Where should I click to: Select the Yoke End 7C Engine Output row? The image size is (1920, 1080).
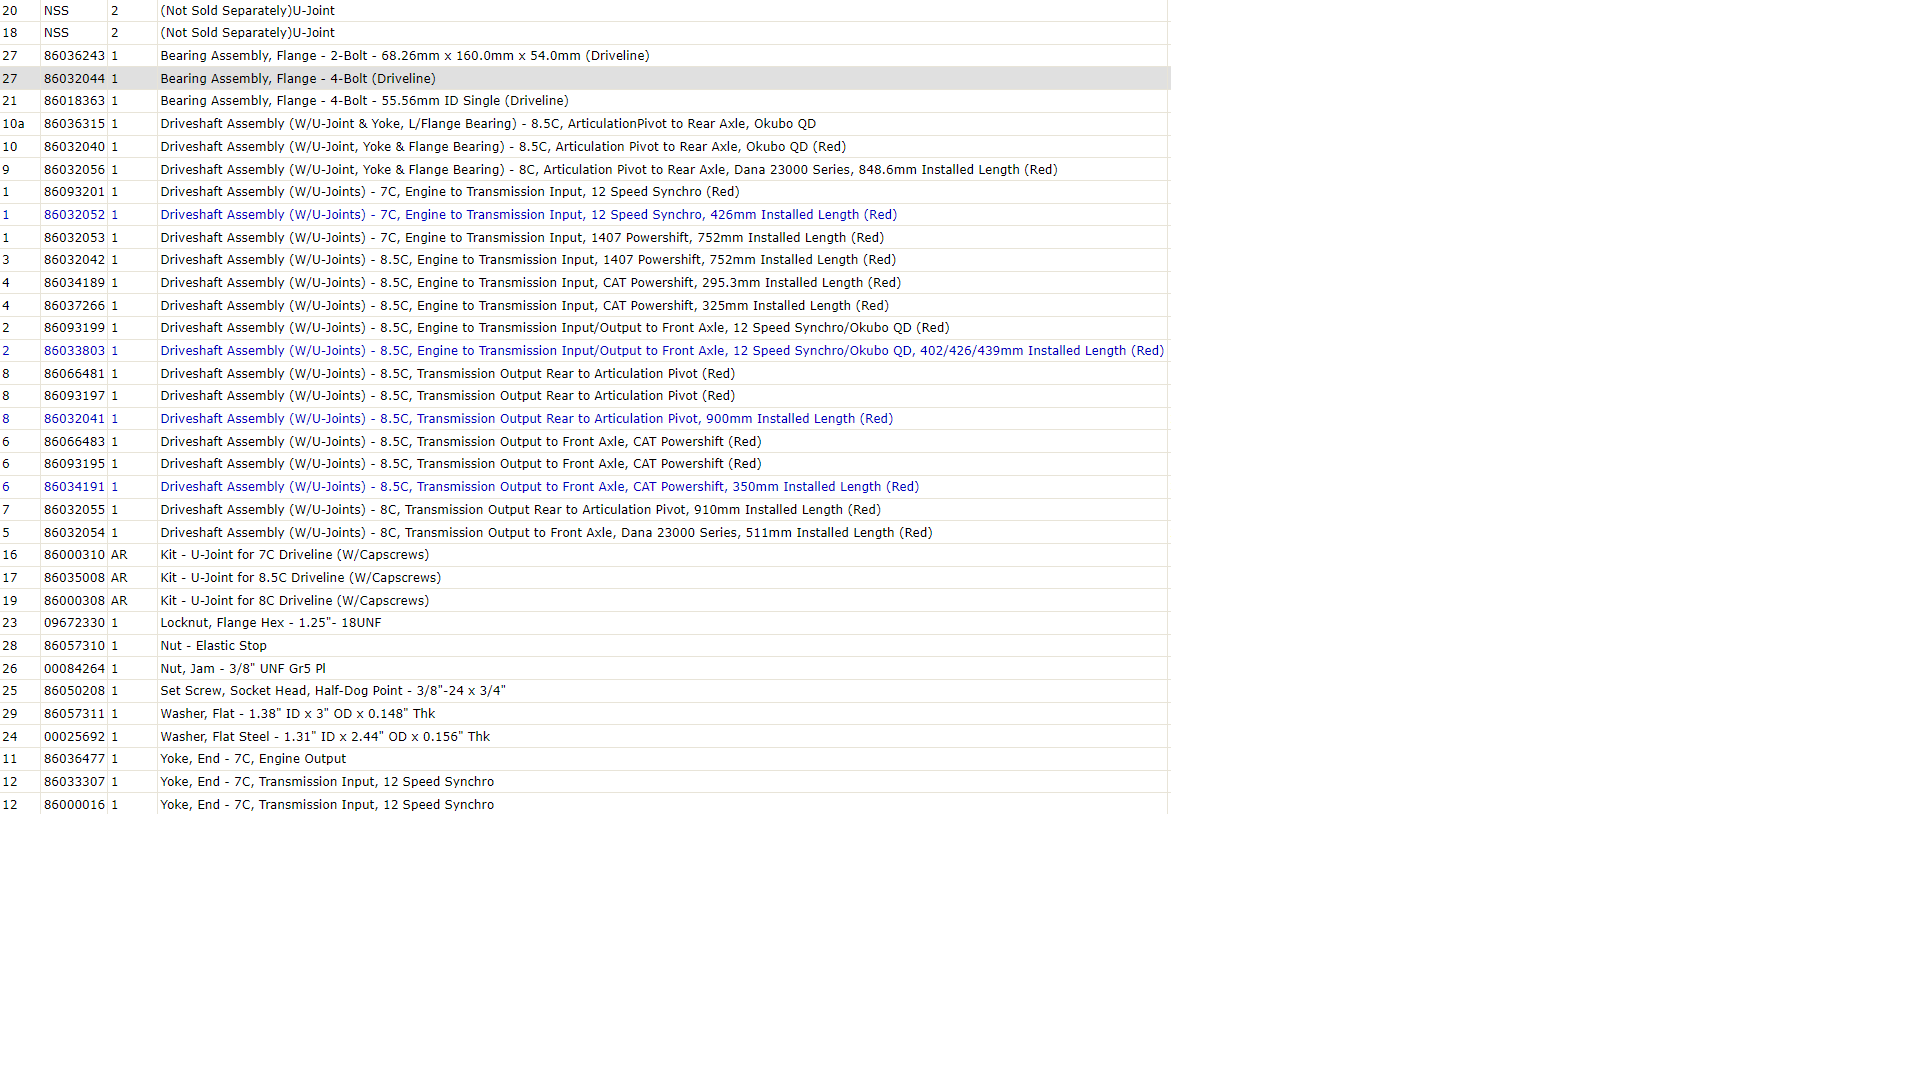click(x=584, y=759)
